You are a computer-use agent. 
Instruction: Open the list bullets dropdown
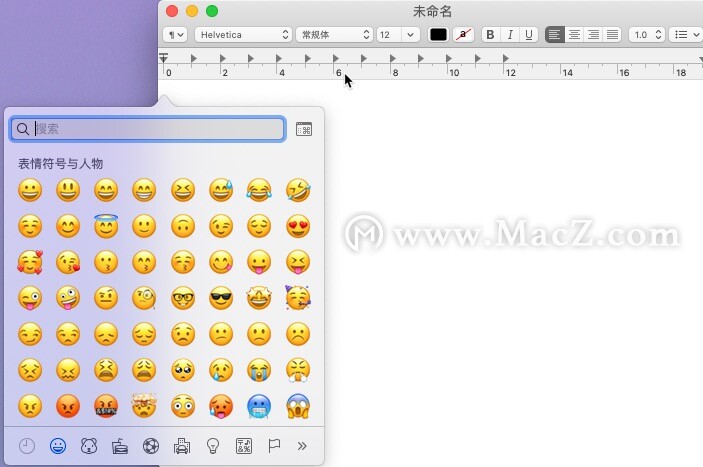click(686, 35)
